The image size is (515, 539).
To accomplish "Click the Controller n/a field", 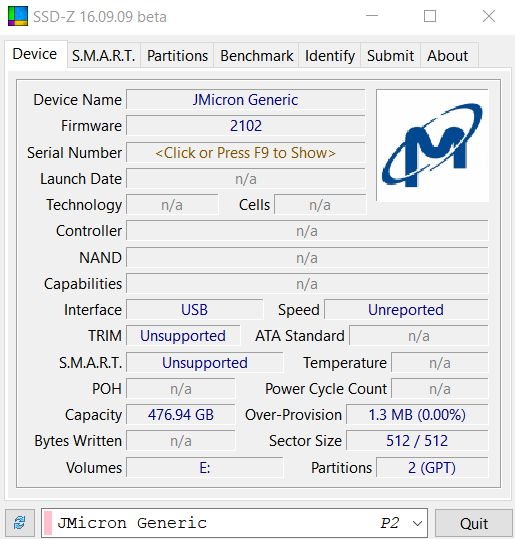I will tap(307, 231).
